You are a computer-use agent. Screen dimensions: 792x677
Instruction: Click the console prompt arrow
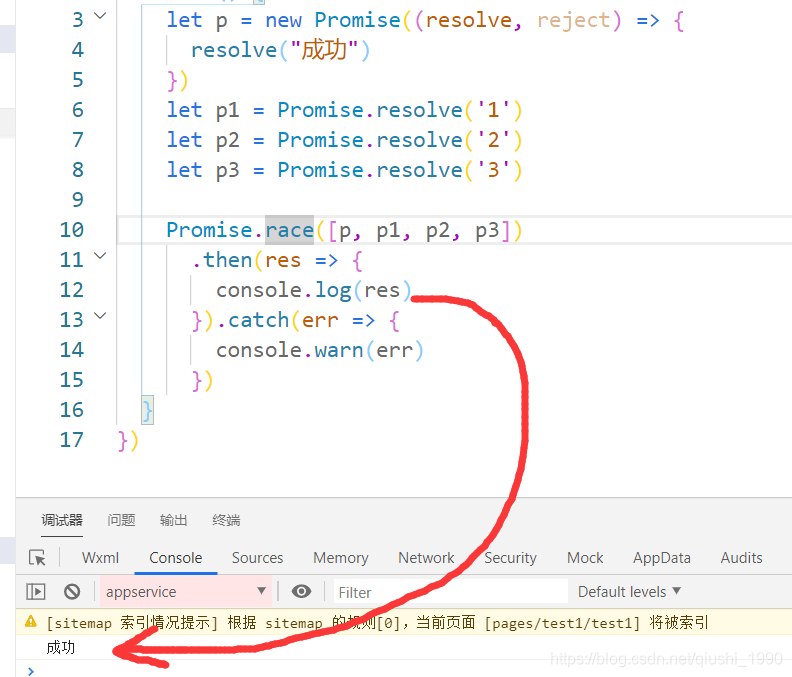31,671
